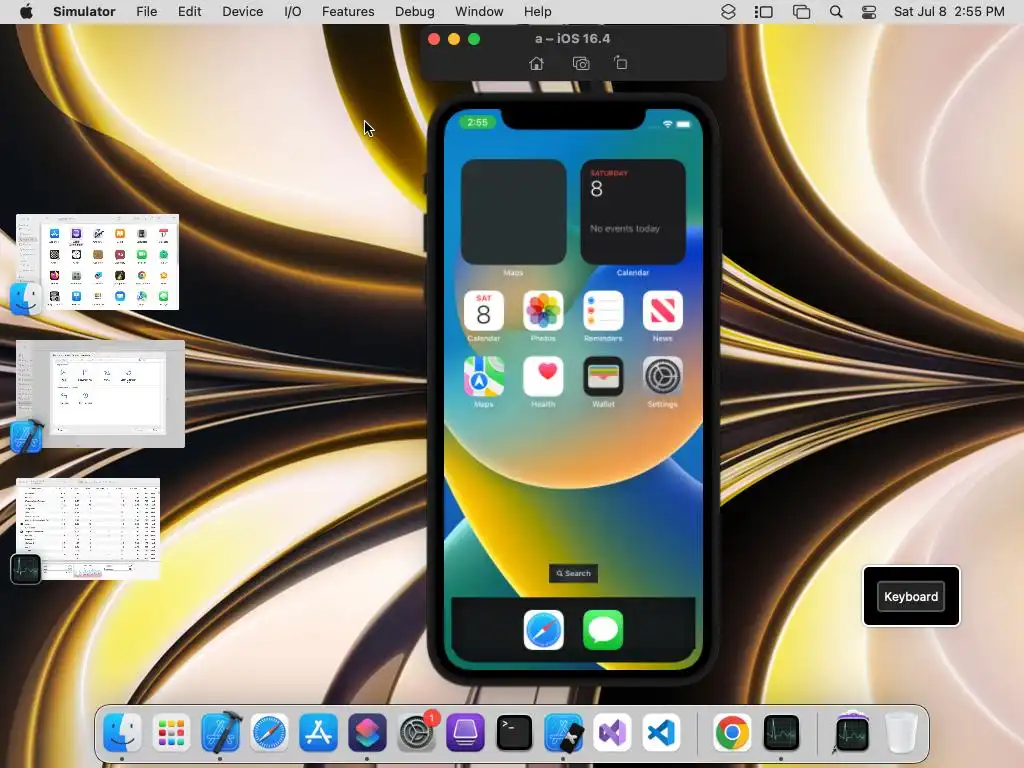Open Safari from the Dock
The width and height of the screenshot is (1024, 768).
point(269,732)
